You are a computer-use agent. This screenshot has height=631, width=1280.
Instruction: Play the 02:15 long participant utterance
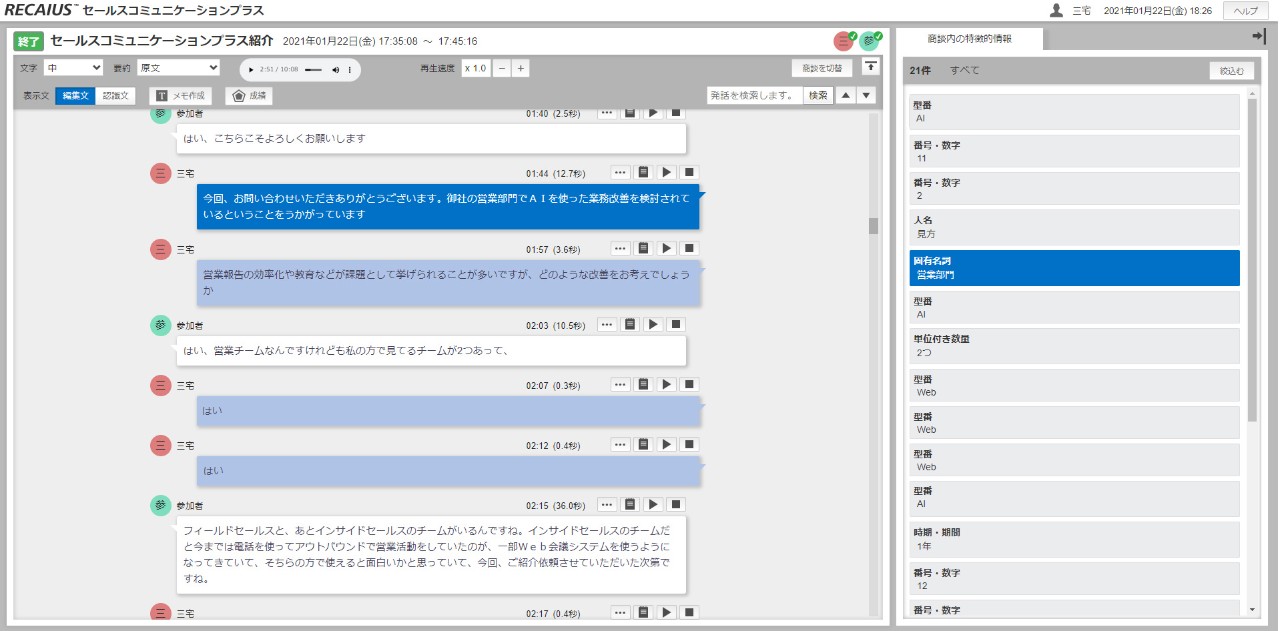pyautogui.click(x=653, y=505)
